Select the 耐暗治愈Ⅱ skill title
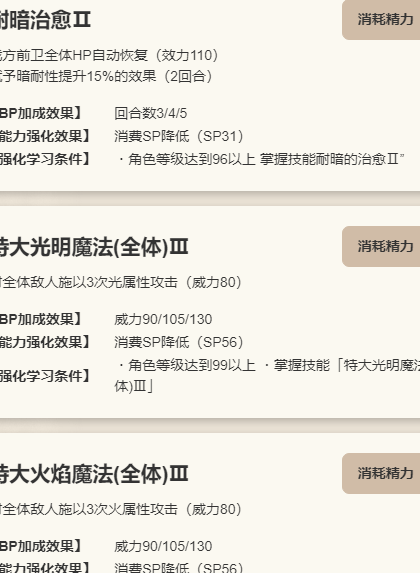The image size is (420, 573). point(45,20)
